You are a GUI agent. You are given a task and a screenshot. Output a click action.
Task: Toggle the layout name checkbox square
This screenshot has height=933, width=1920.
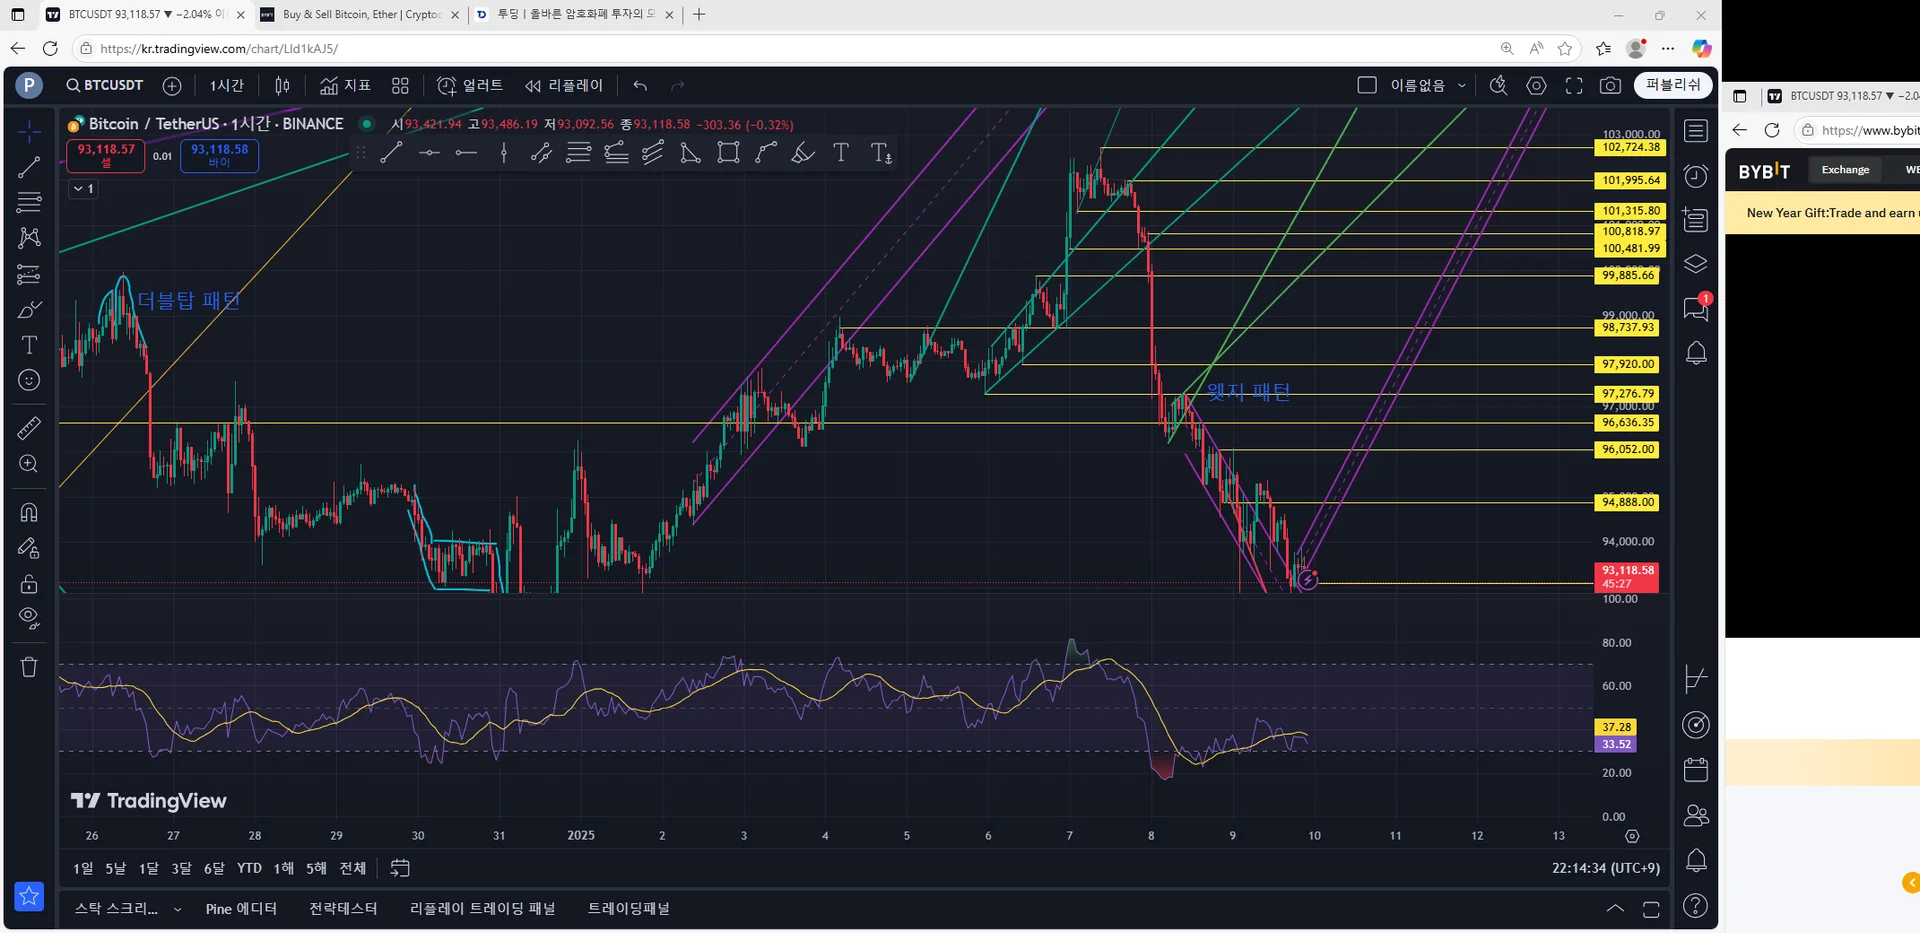[x=1367, y=85]
